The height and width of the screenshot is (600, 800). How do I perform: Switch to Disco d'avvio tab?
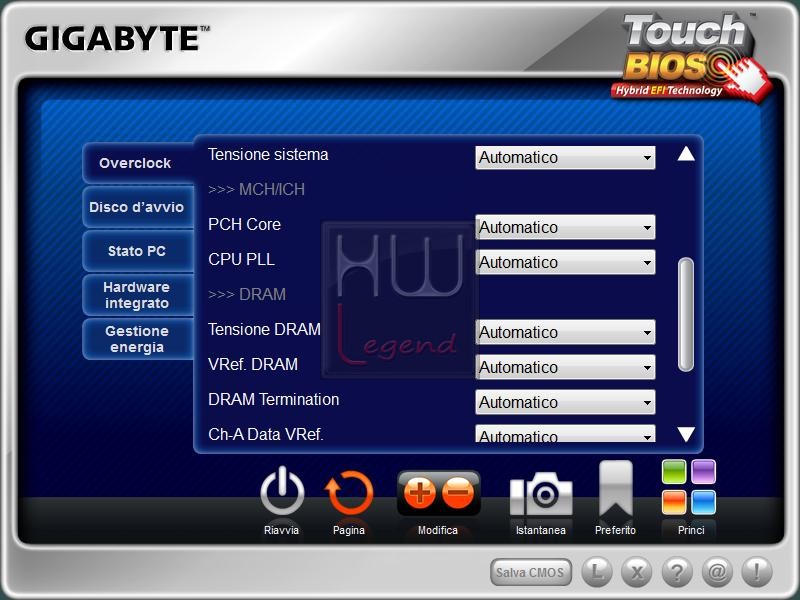(138, 207)
